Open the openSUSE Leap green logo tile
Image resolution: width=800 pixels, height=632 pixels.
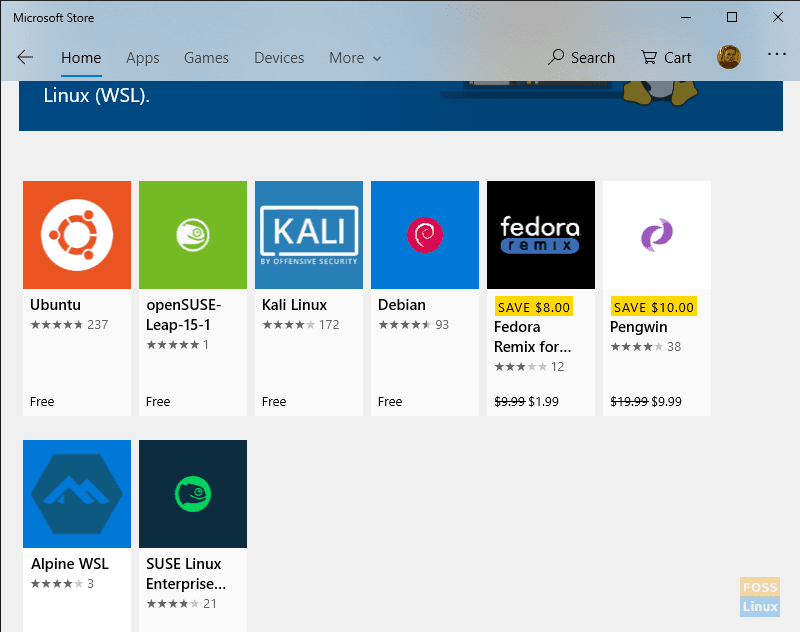193,235
